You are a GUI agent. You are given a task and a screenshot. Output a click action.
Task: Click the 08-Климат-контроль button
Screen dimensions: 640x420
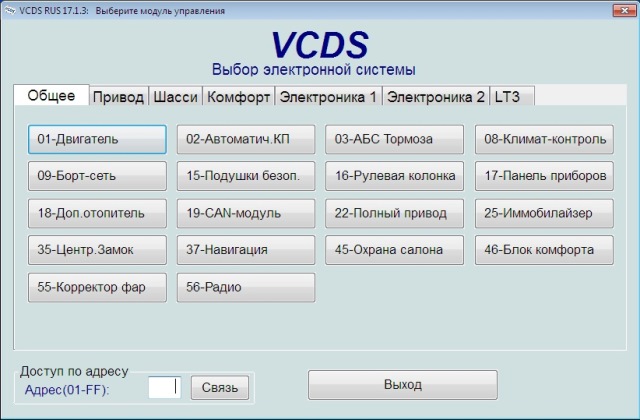544,139
